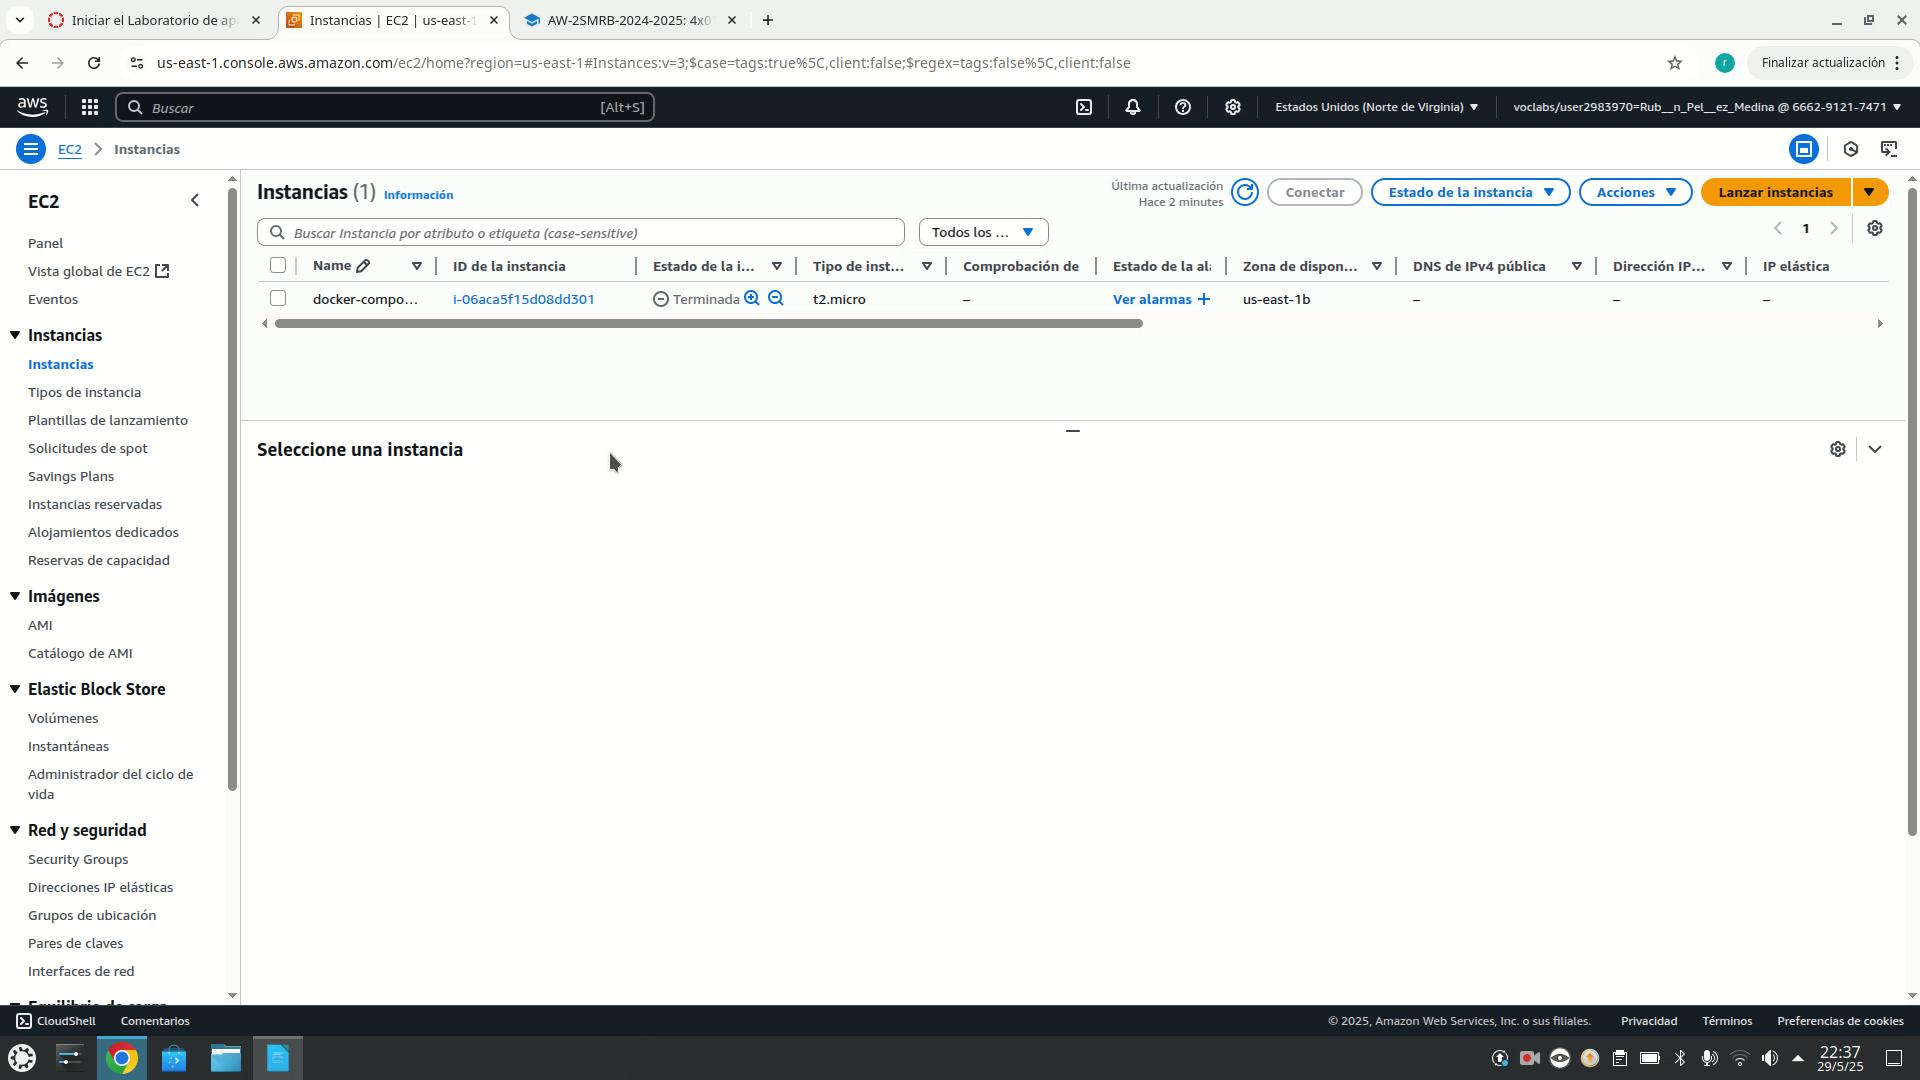
Task: Open table preferences gear icon
Action: pyautogui.click(x=1875, y=229)
